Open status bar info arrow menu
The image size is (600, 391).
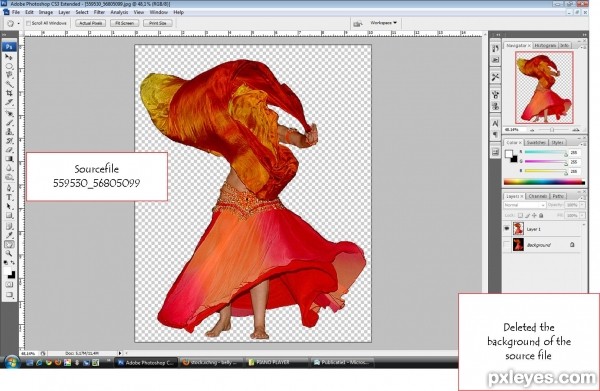pos(120,354)
